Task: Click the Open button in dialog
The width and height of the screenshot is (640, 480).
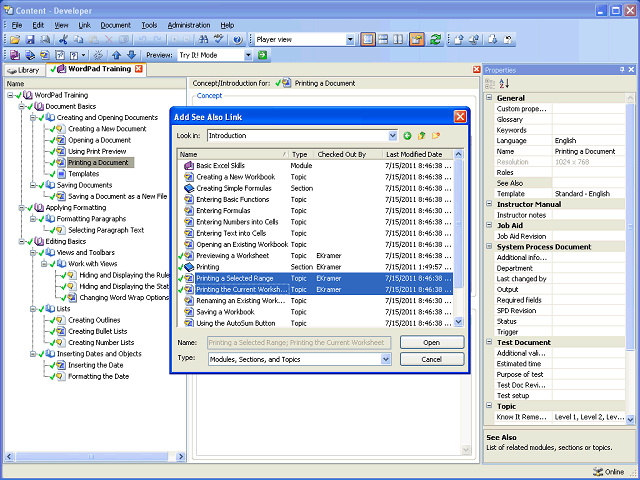Action: click(432, 342)
